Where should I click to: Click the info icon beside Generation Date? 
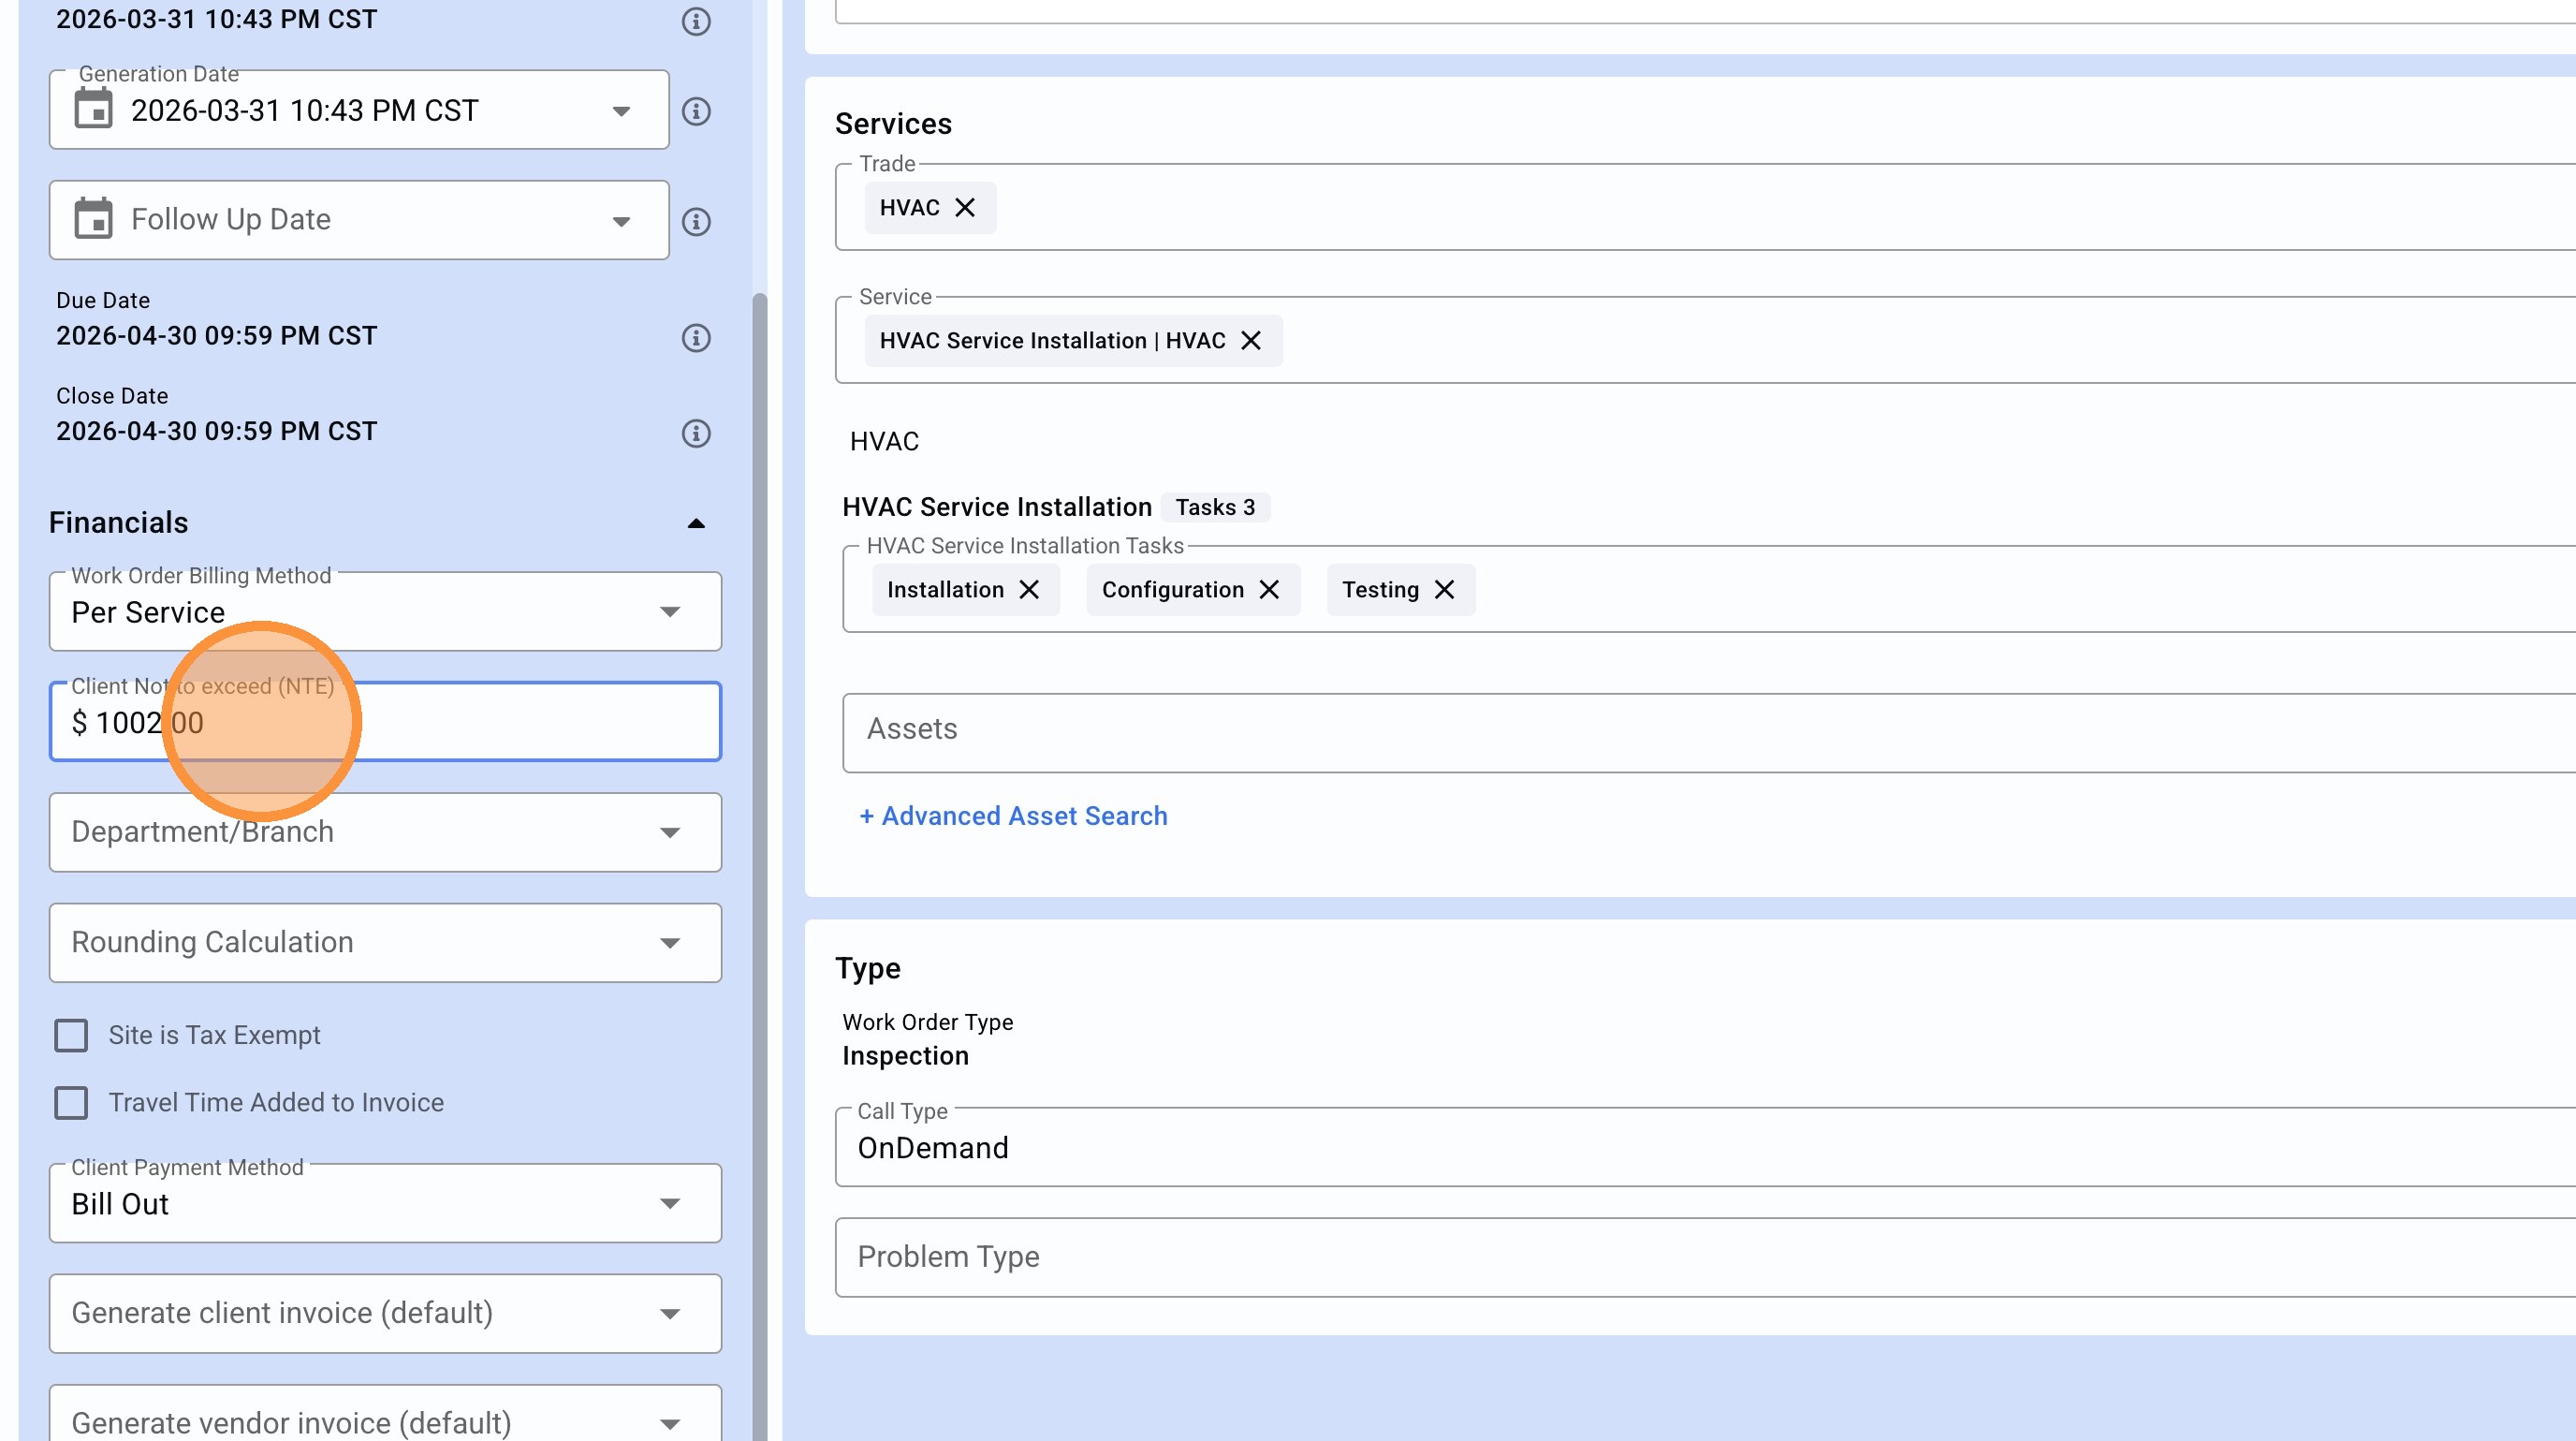[696, 111]
